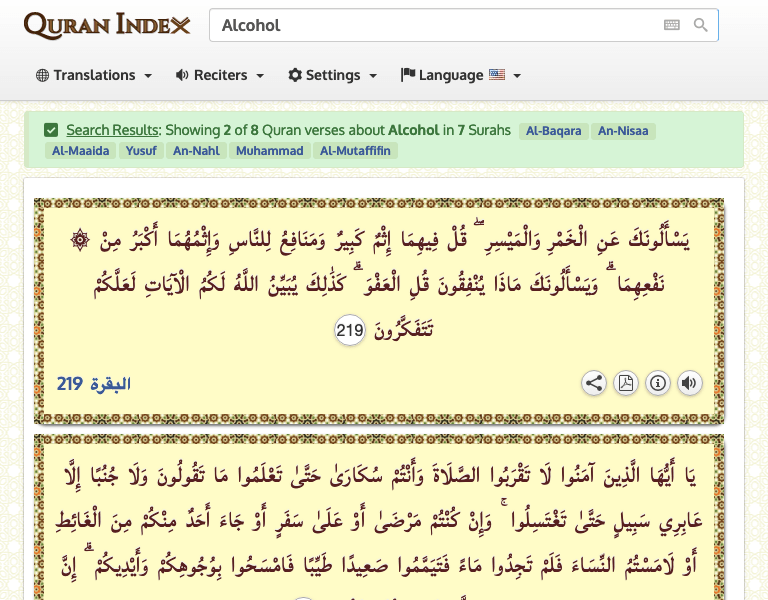Click the share icon for verse 219
768x600 pixels.
pyautogui.click(x=594, y=383)
